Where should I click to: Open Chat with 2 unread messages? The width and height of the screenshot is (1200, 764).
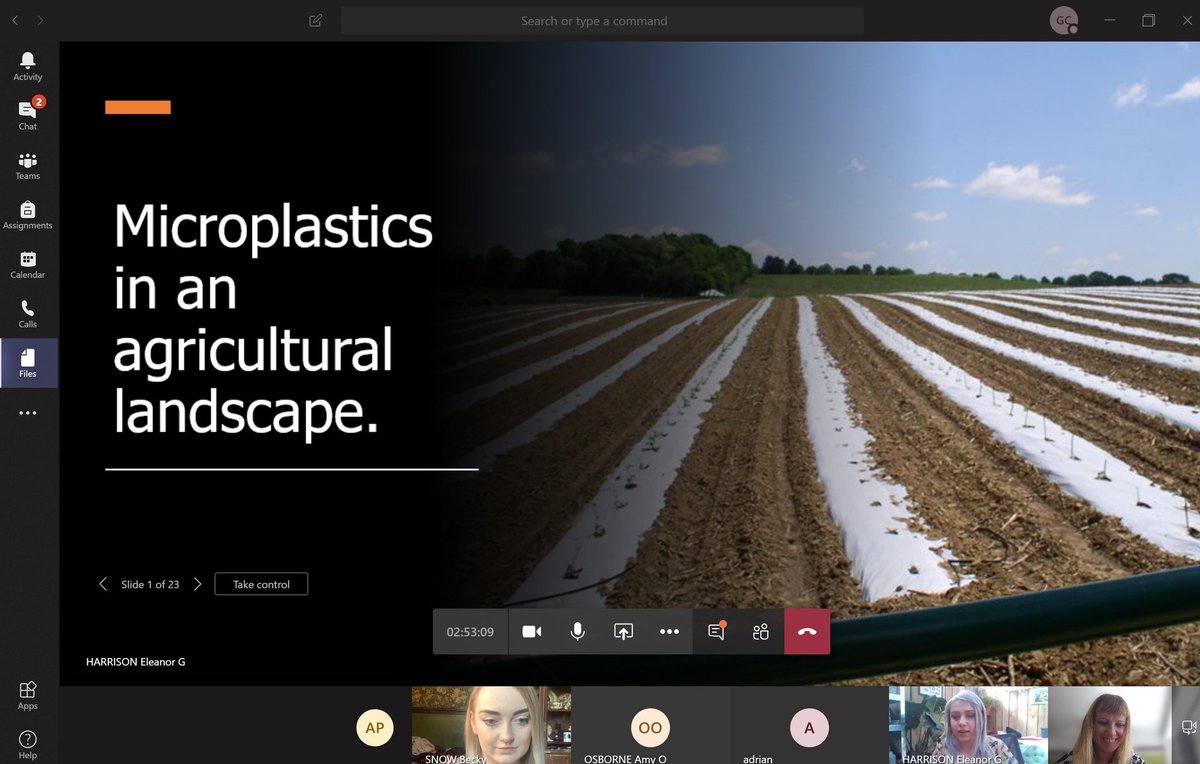(x=28, y=115)
